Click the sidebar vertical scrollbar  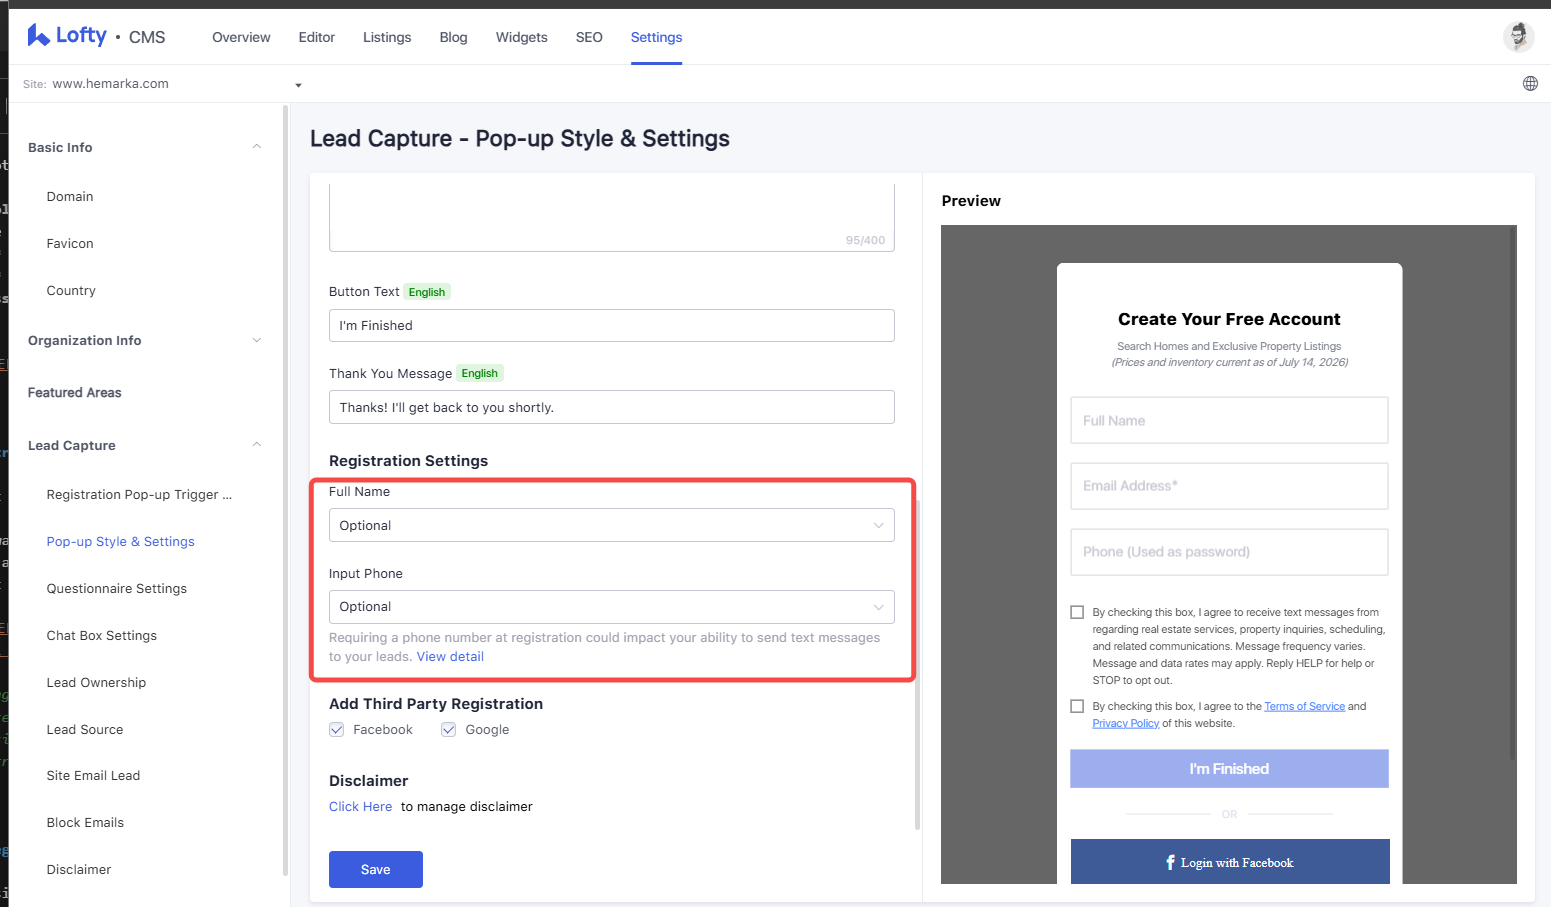(285, 490)
